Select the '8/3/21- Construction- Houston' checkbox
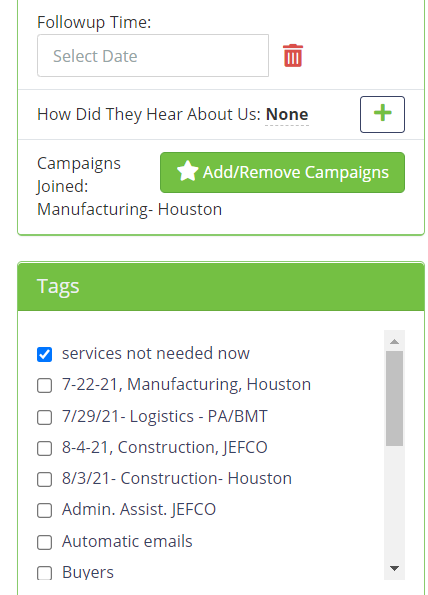 coord(44,479)
